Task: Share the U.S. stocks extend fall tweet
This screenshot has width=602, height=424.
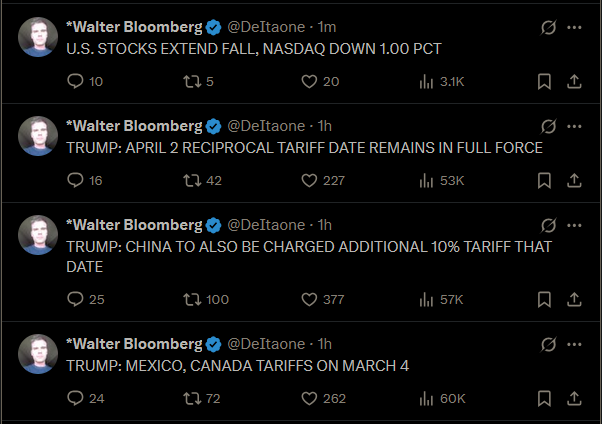Action: [575, 81]
